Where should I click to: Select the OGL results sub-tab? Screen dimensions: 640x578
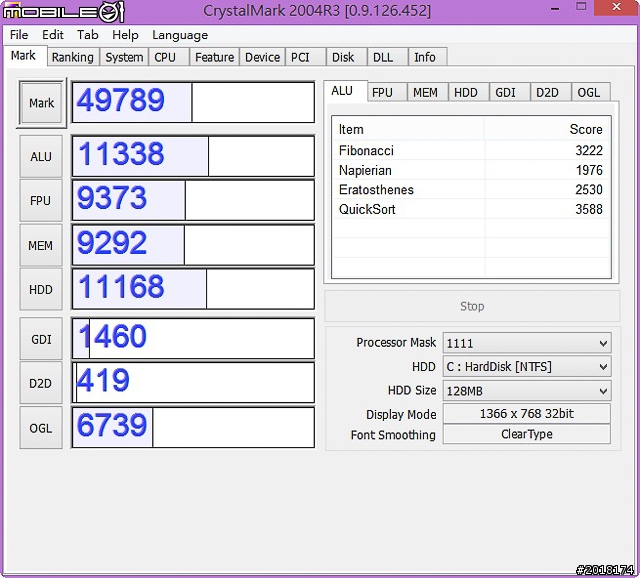coord(589,93)
